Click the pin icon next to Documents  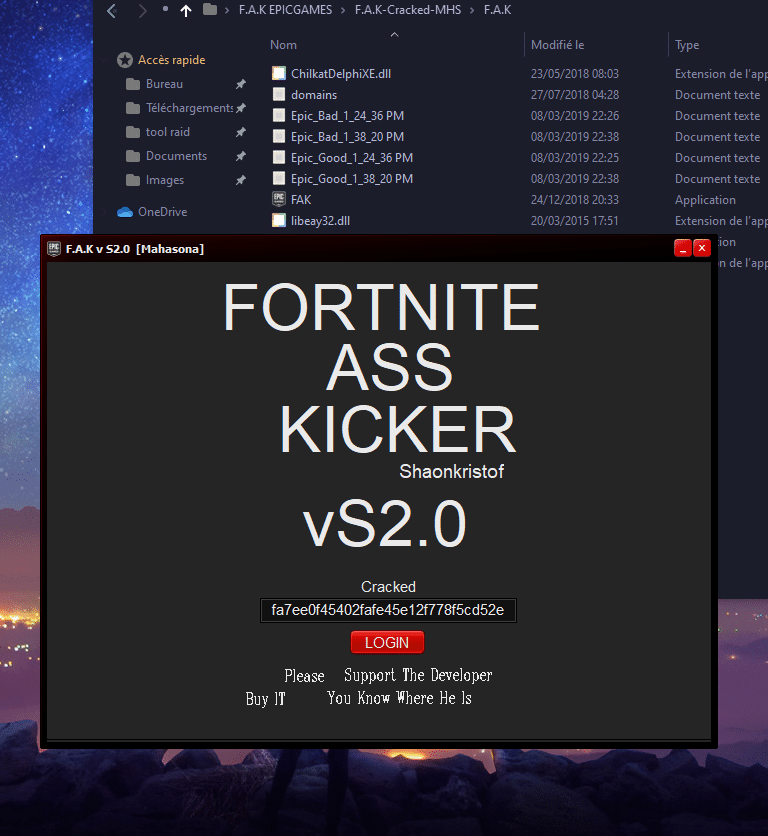[241, 156]
